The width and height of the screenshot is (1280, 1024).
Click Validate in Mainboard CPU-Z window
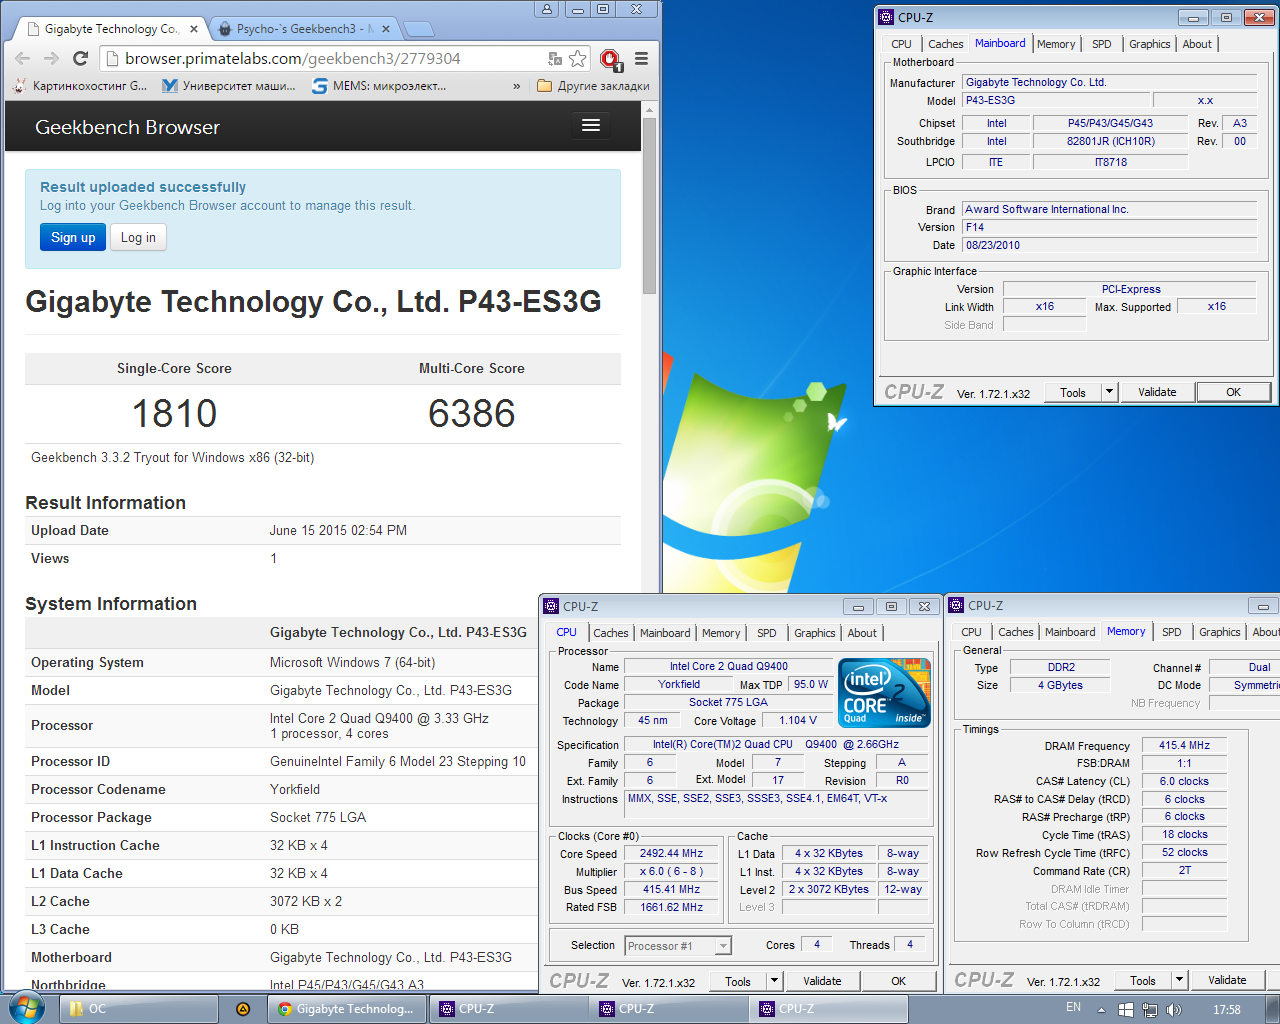(x=1157, y=392)
